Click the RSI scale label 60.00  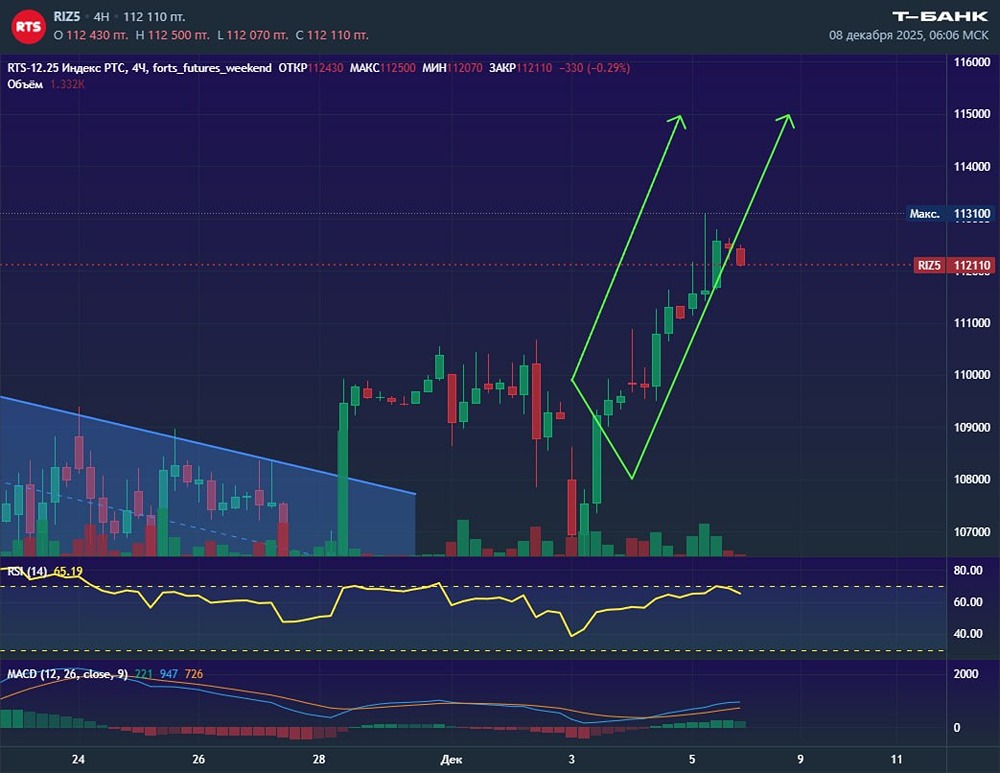tap(967, 601)
